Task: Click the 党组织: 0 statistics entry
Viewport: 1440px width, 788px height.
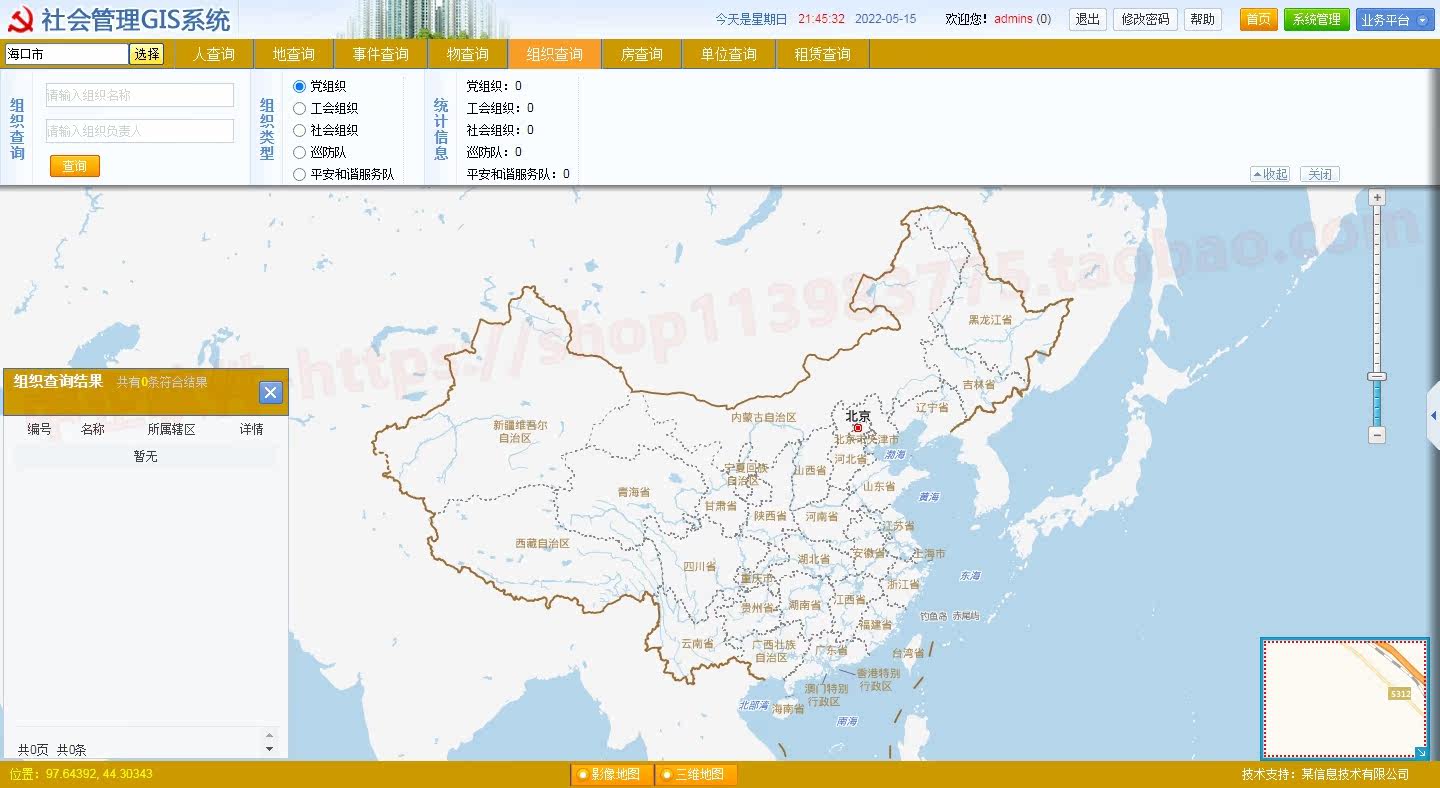Action: (x=494, y=86)
